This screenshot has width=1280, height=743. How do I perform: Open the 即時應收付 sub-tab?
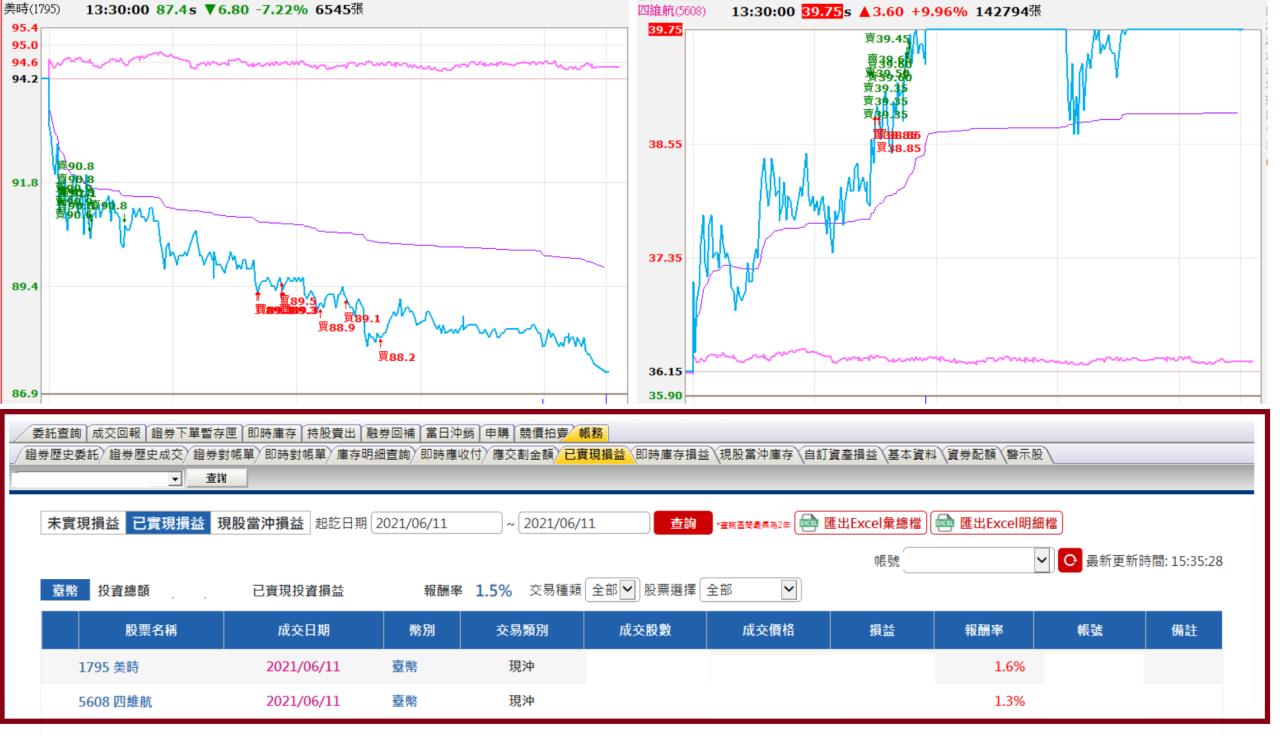pyautogui.click(x=452, y=455)
